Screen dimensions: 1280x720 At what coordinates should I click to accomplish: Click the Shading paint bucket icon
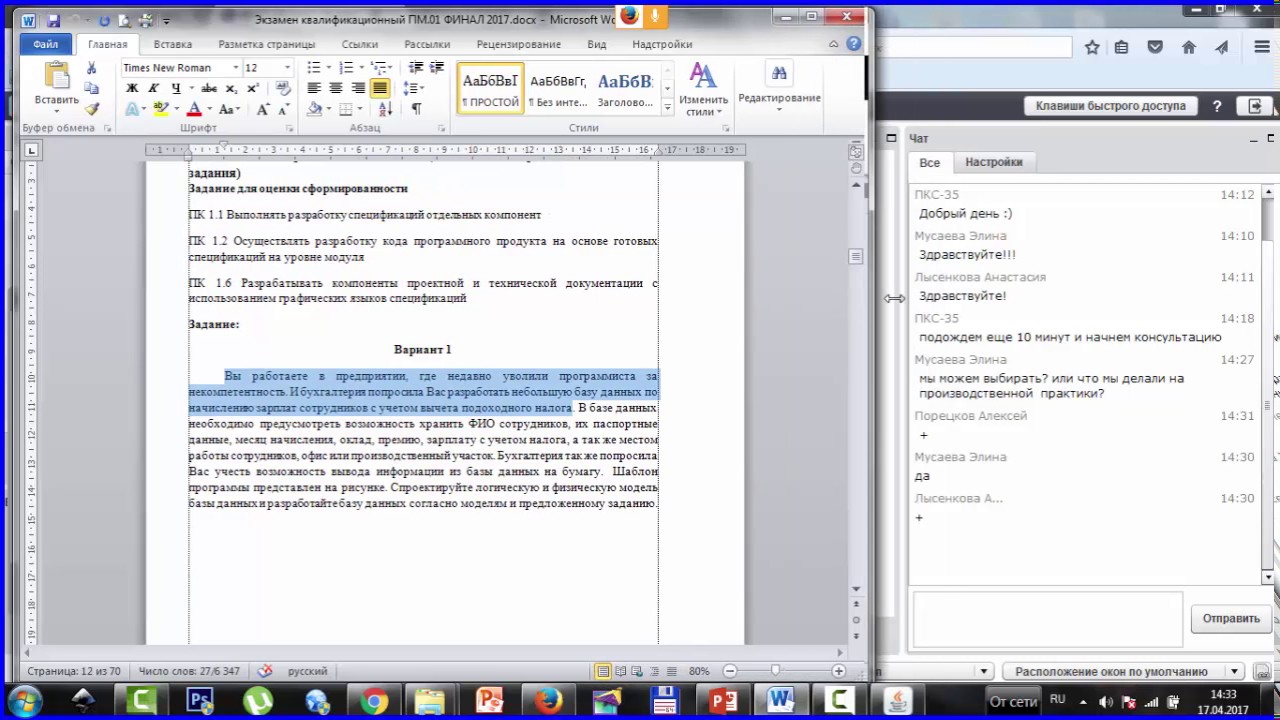tap(314, 109)
